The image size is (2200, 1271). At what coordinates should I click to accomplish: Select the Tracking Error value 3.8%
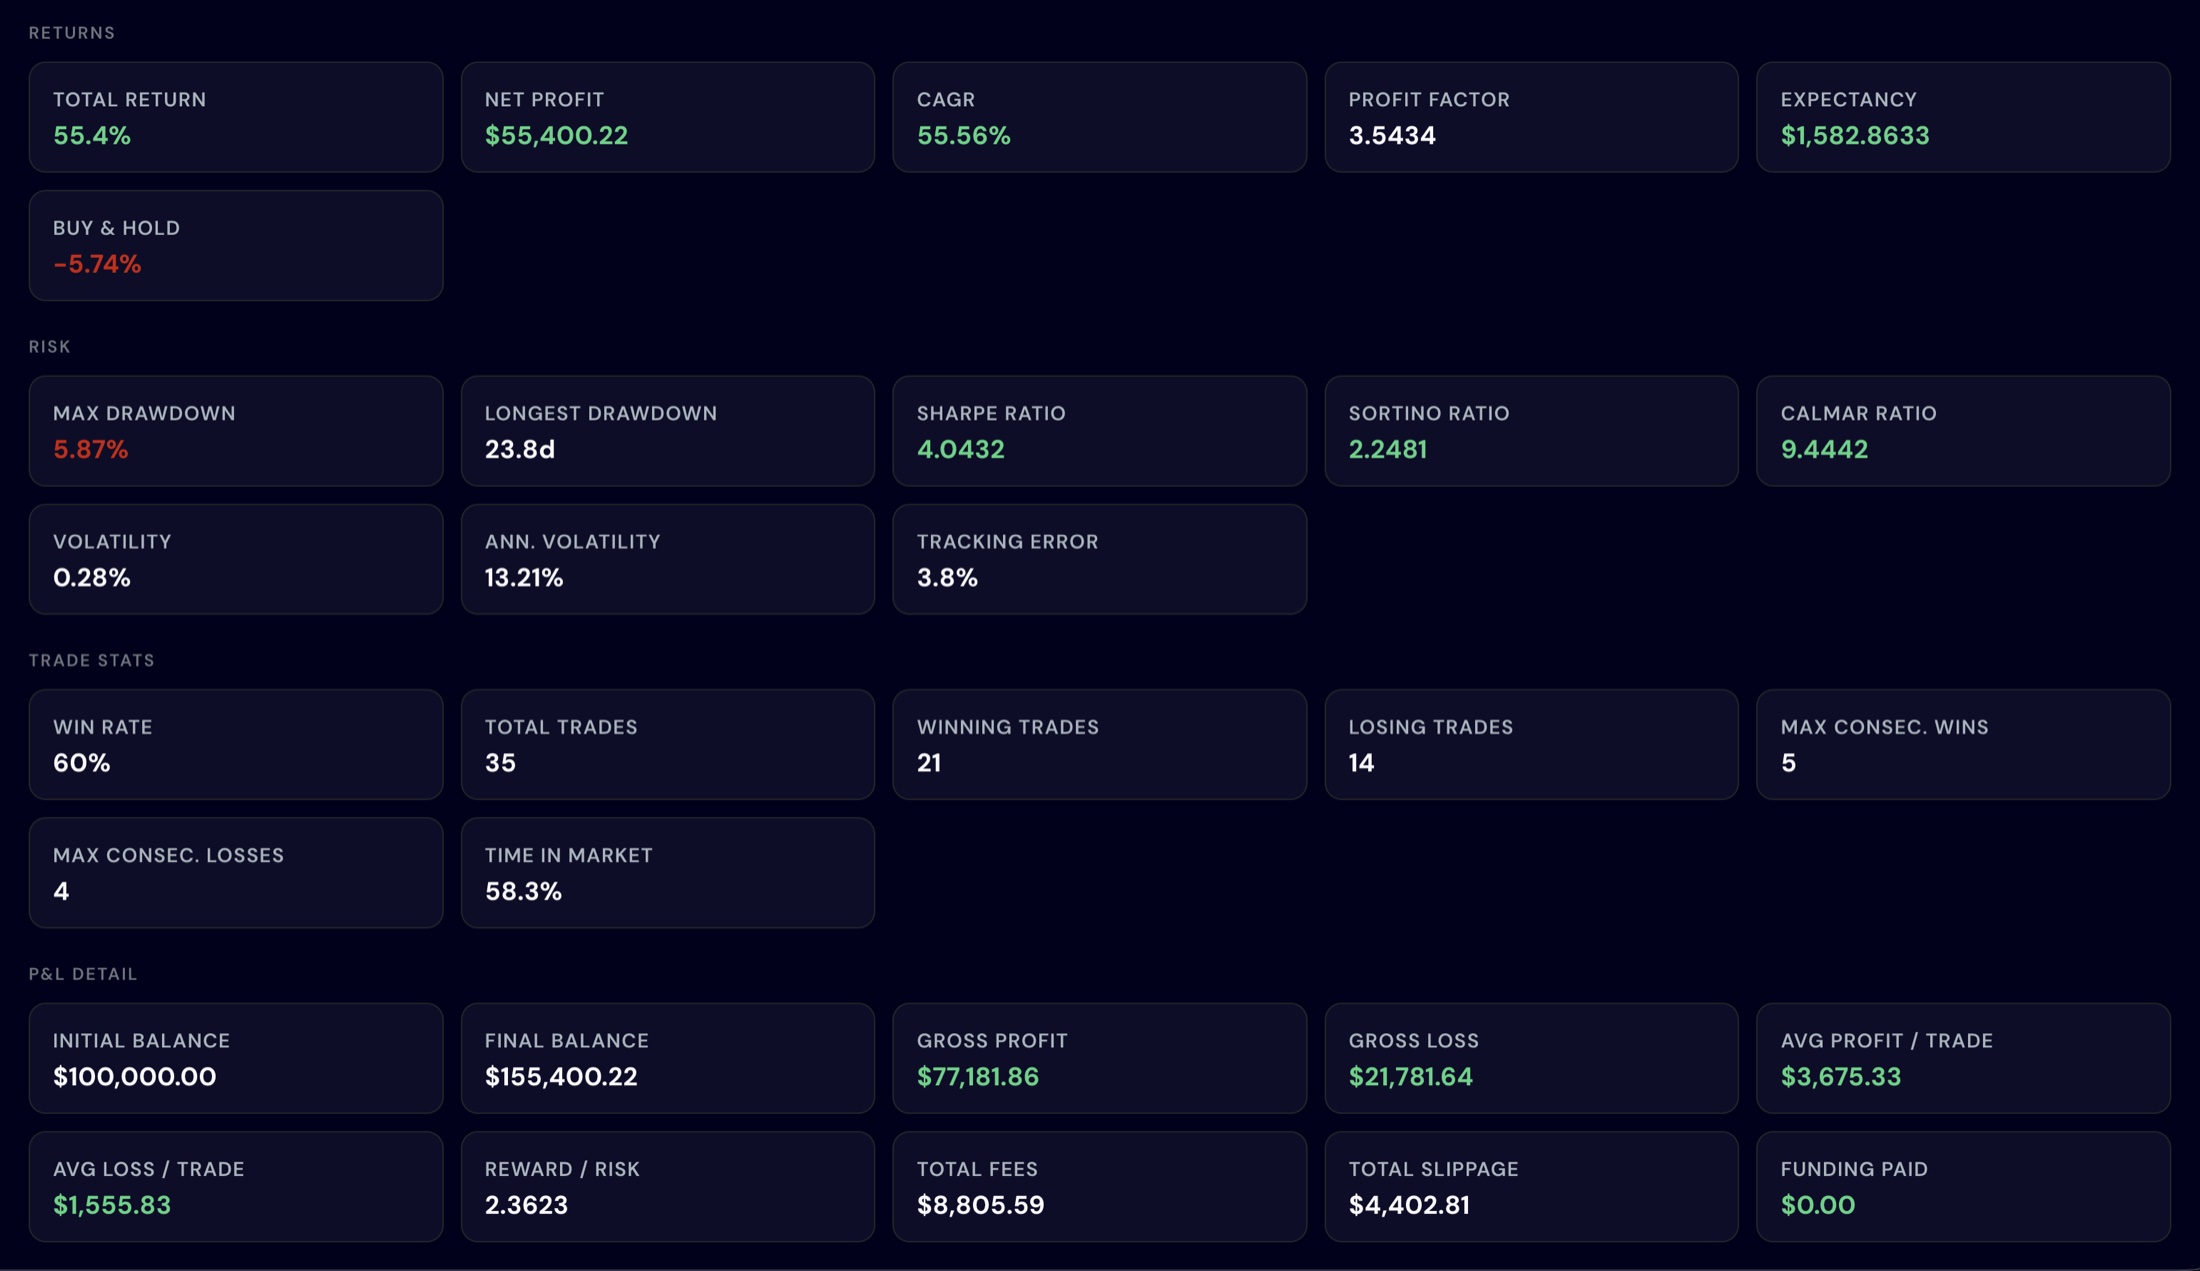tap(947, 578)
